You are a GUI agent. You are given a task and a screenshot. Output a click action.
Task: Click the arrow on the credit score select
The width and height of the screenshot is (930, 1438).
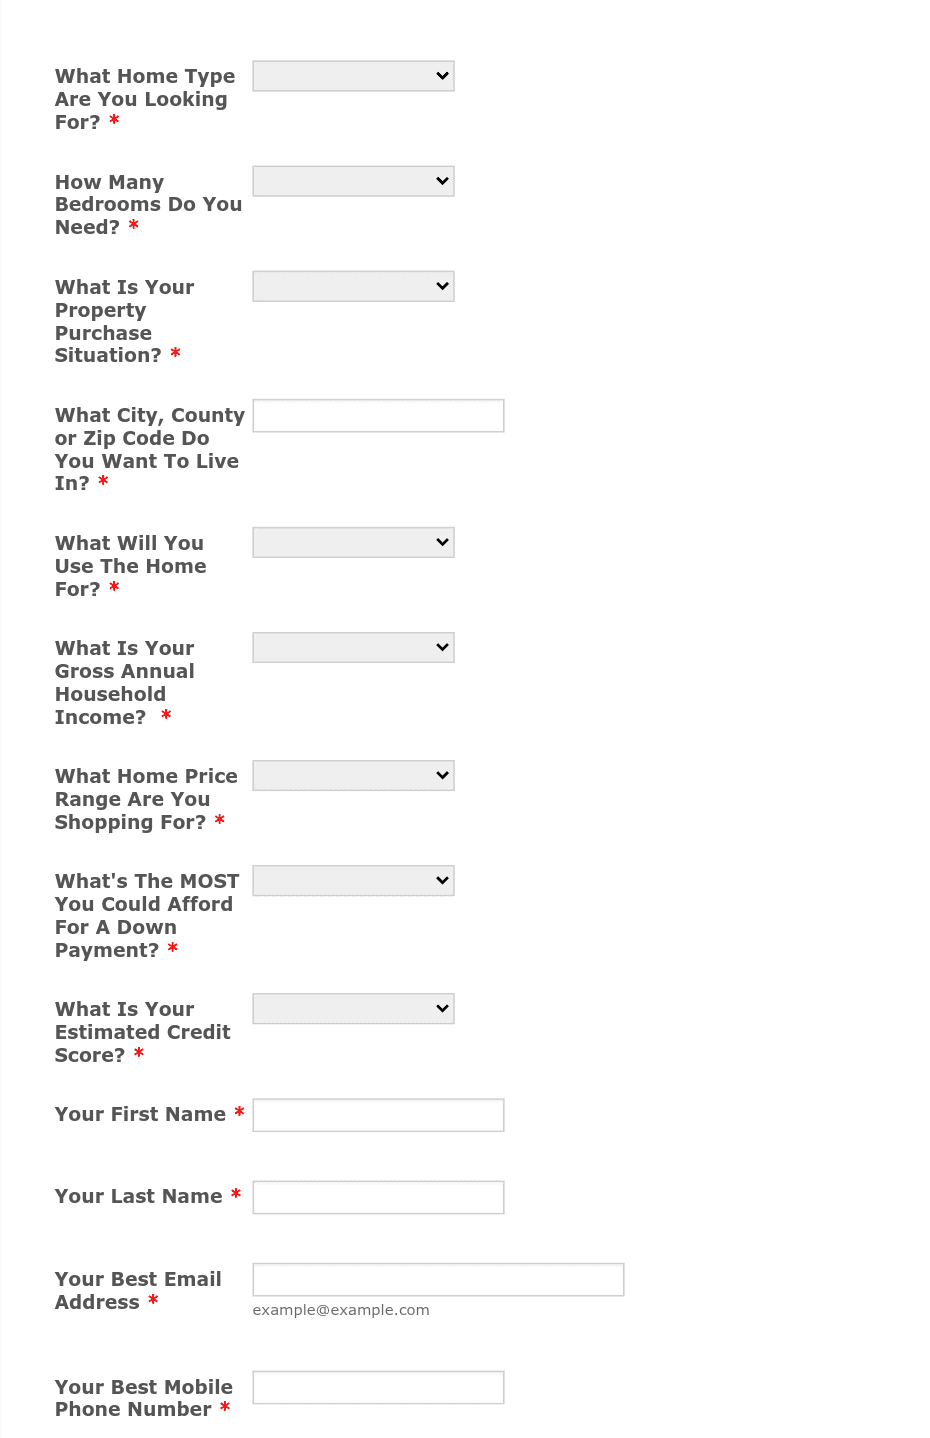click(x=442, y=1008)
